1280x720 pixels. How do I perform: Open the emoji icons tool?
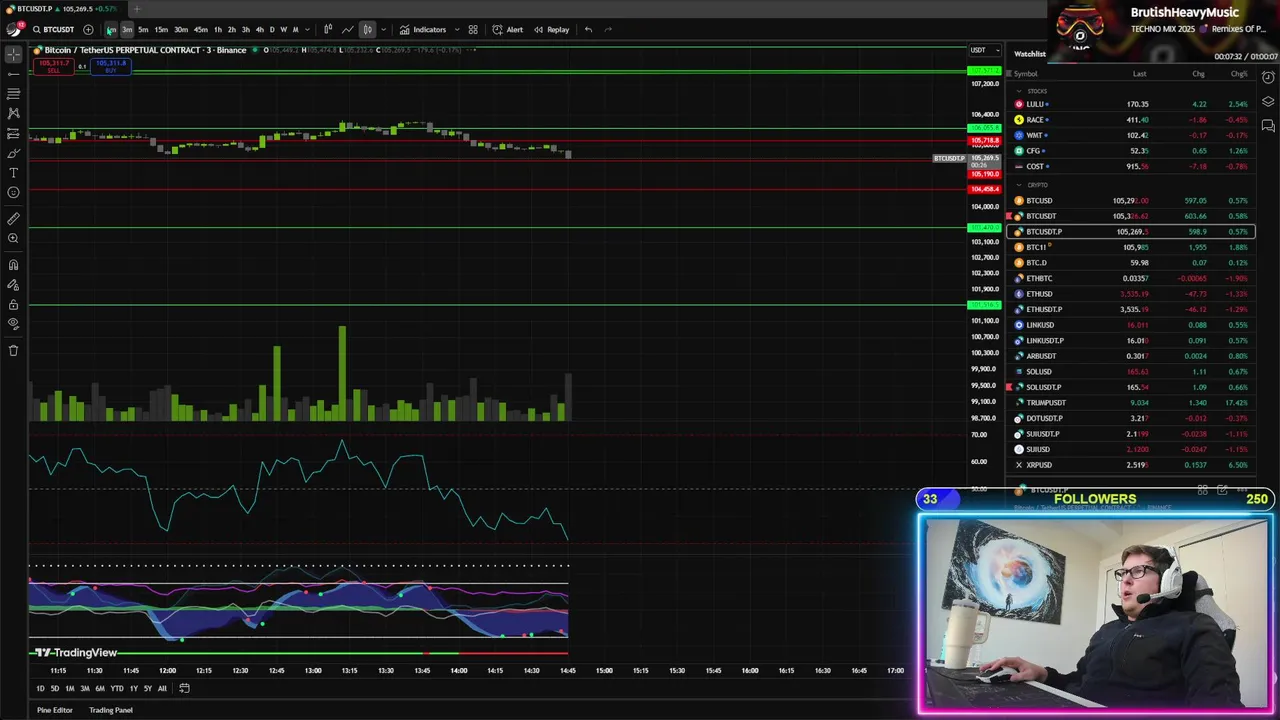pos(13,192)
